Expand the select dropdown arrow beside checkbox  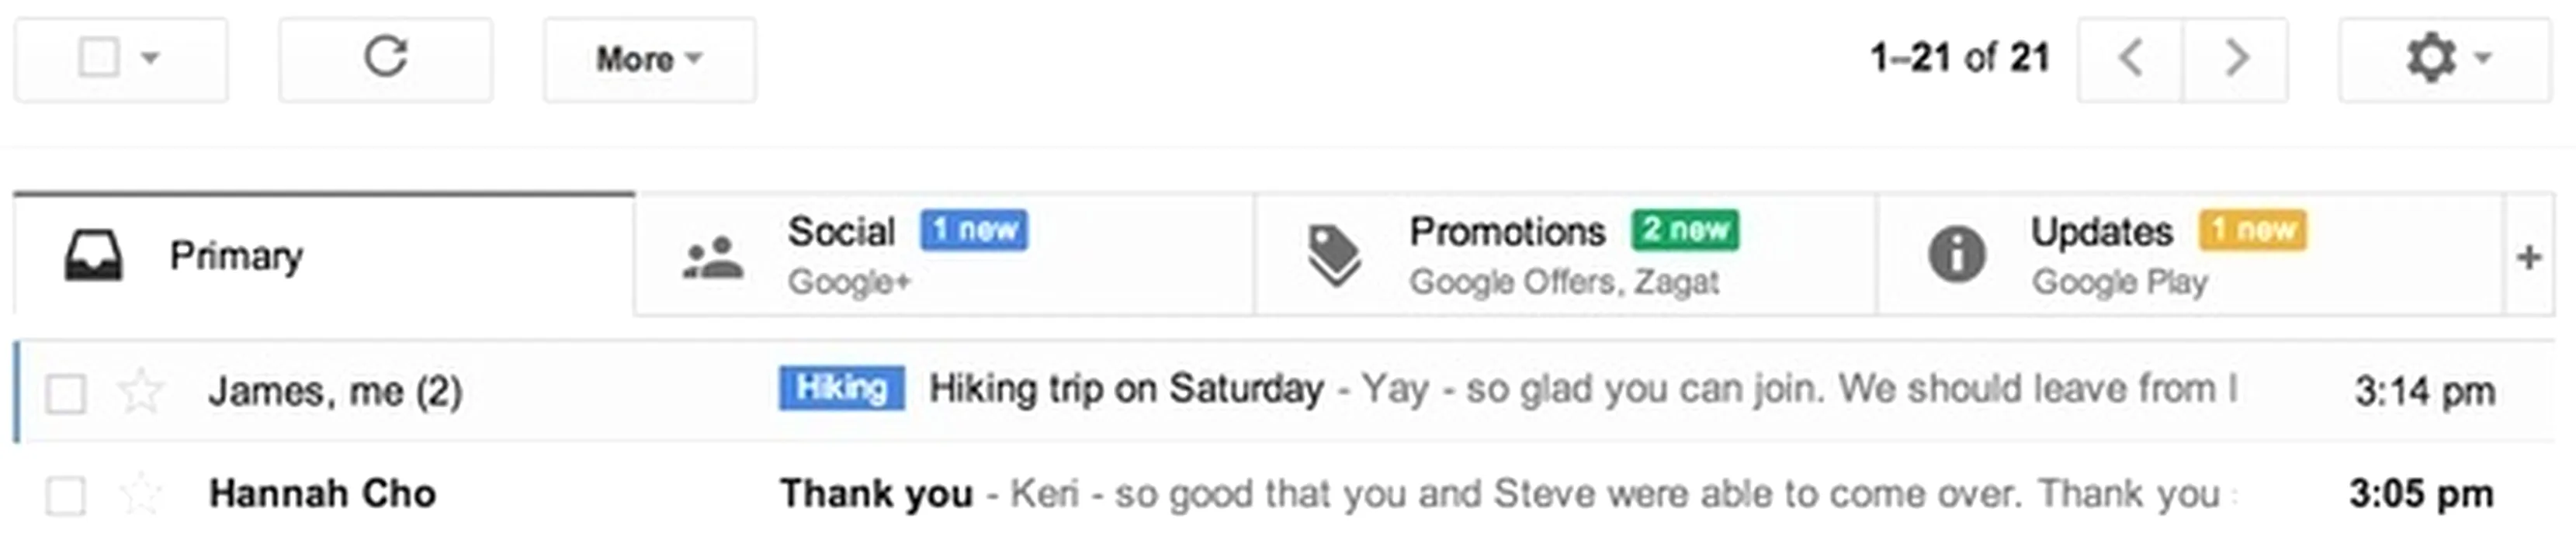[x=150, y=58]
